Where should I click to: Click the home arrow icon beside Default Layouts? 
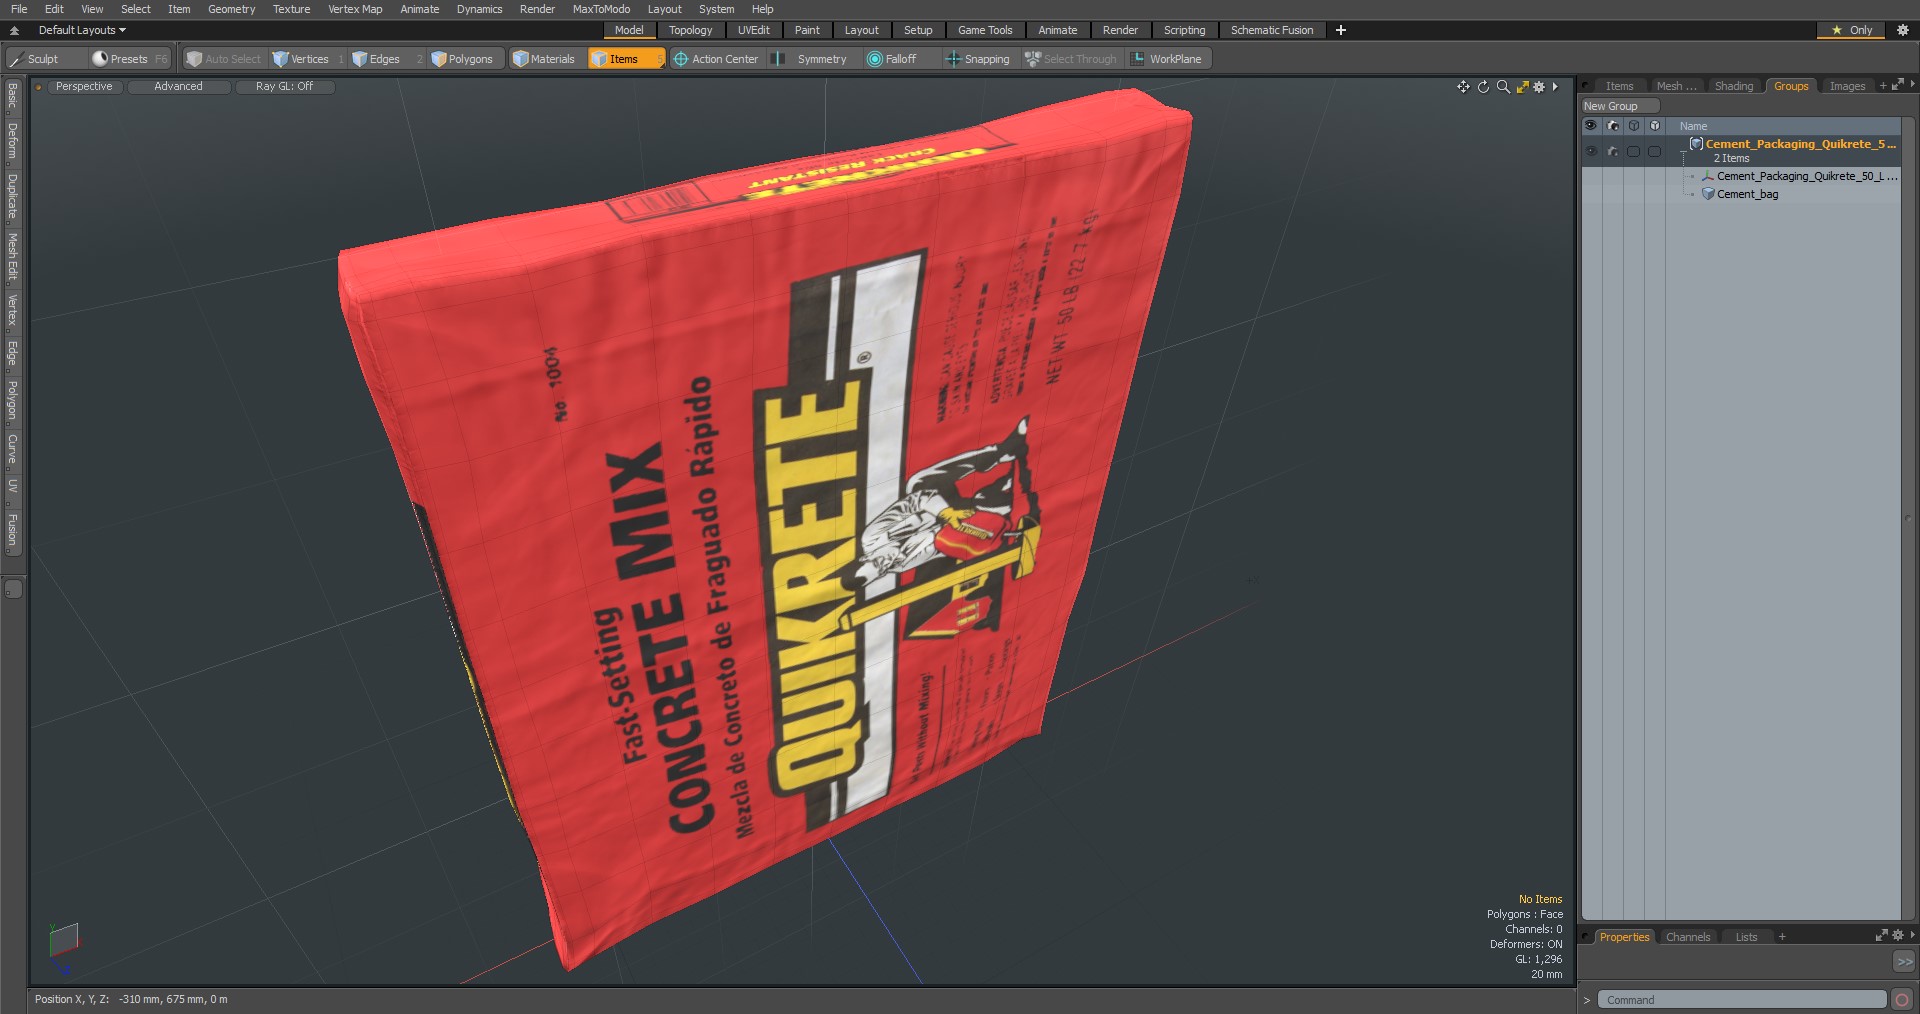pos(14,30)
